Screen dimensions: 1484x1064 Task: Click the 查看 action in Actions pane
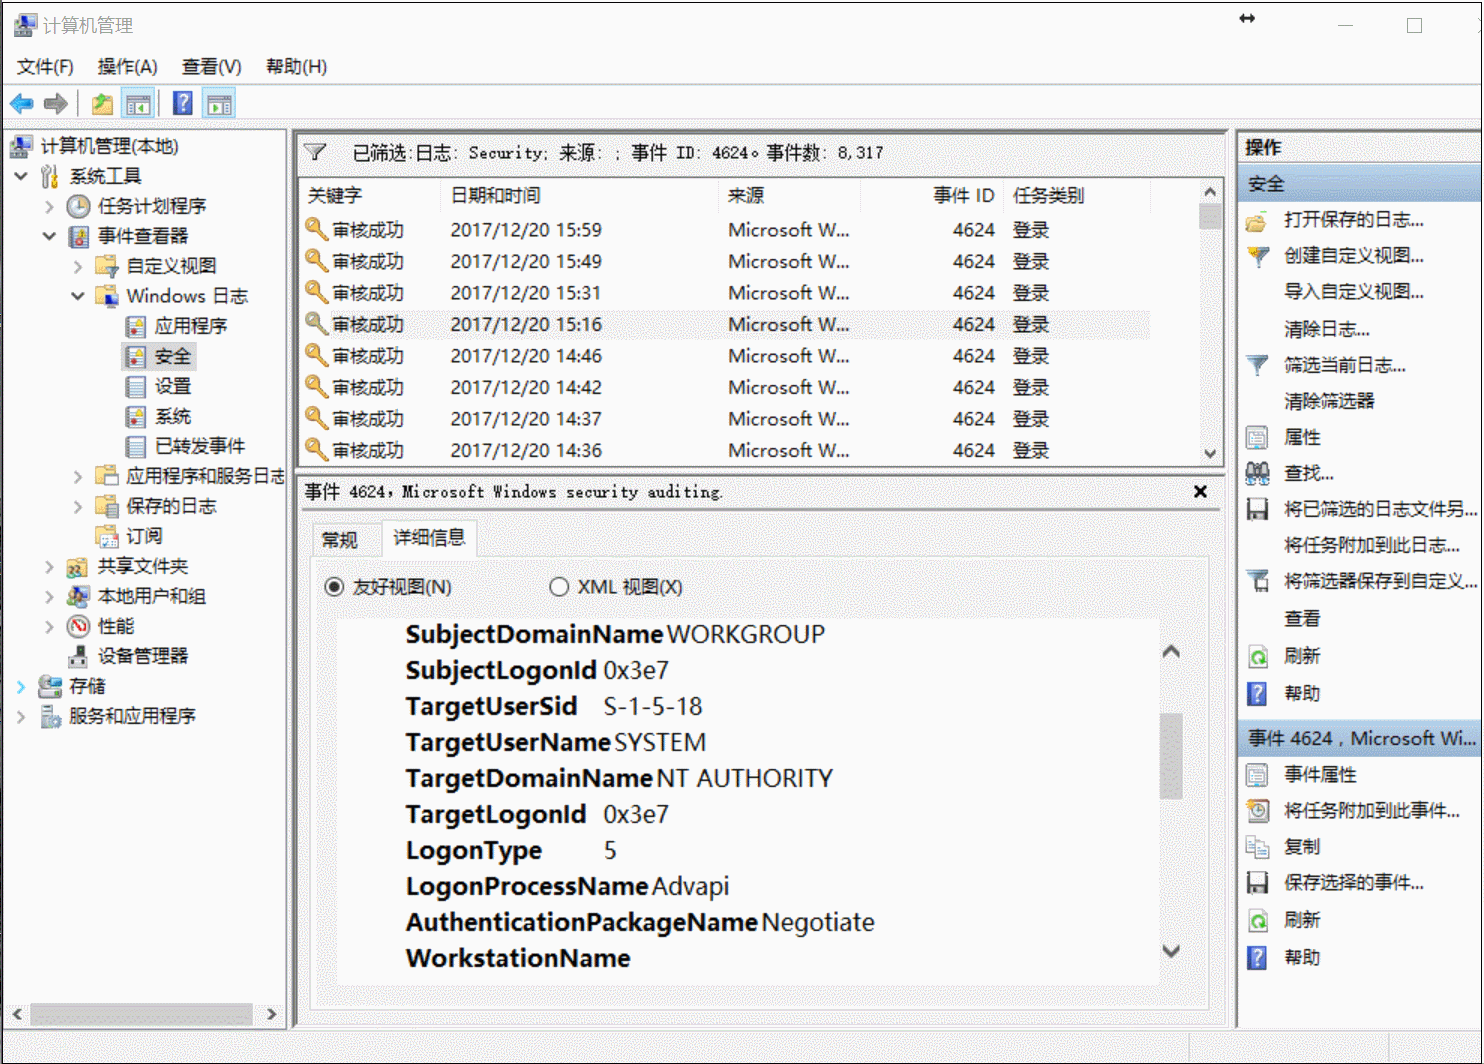[1302, 619]
